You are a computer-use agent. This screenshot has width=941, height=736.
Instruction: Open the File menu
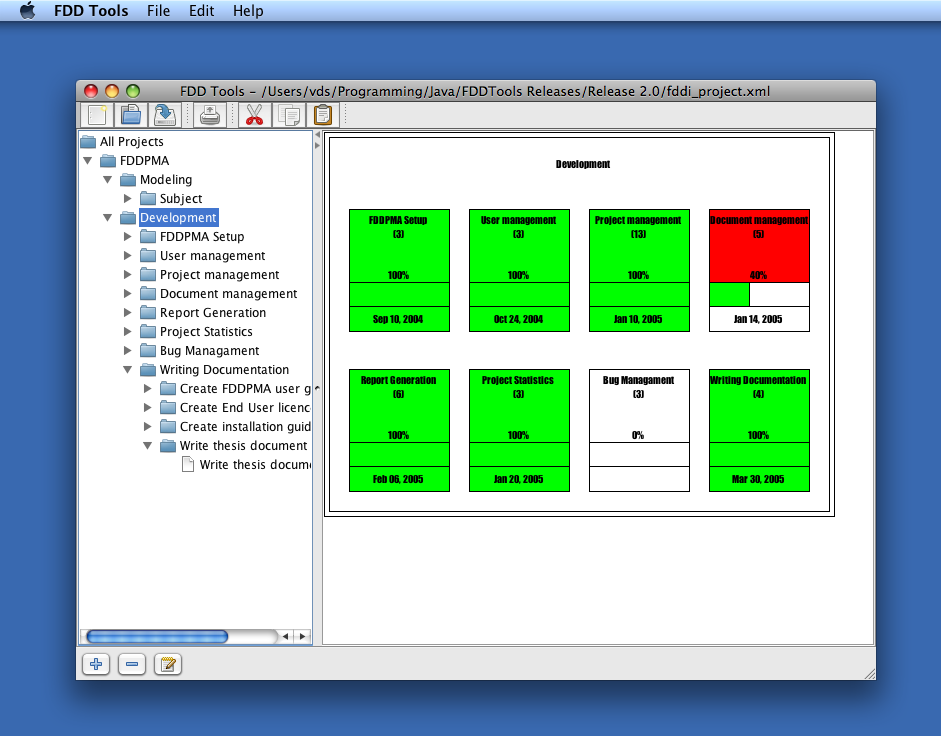click(158, 11)
